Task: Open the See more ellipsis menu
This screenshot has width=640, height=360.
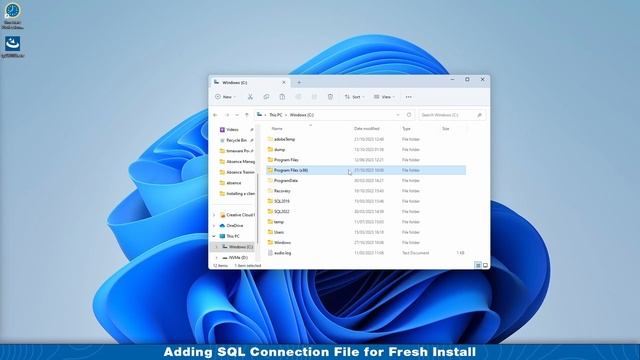Action: pyautogui.click(x=409, y=97)
